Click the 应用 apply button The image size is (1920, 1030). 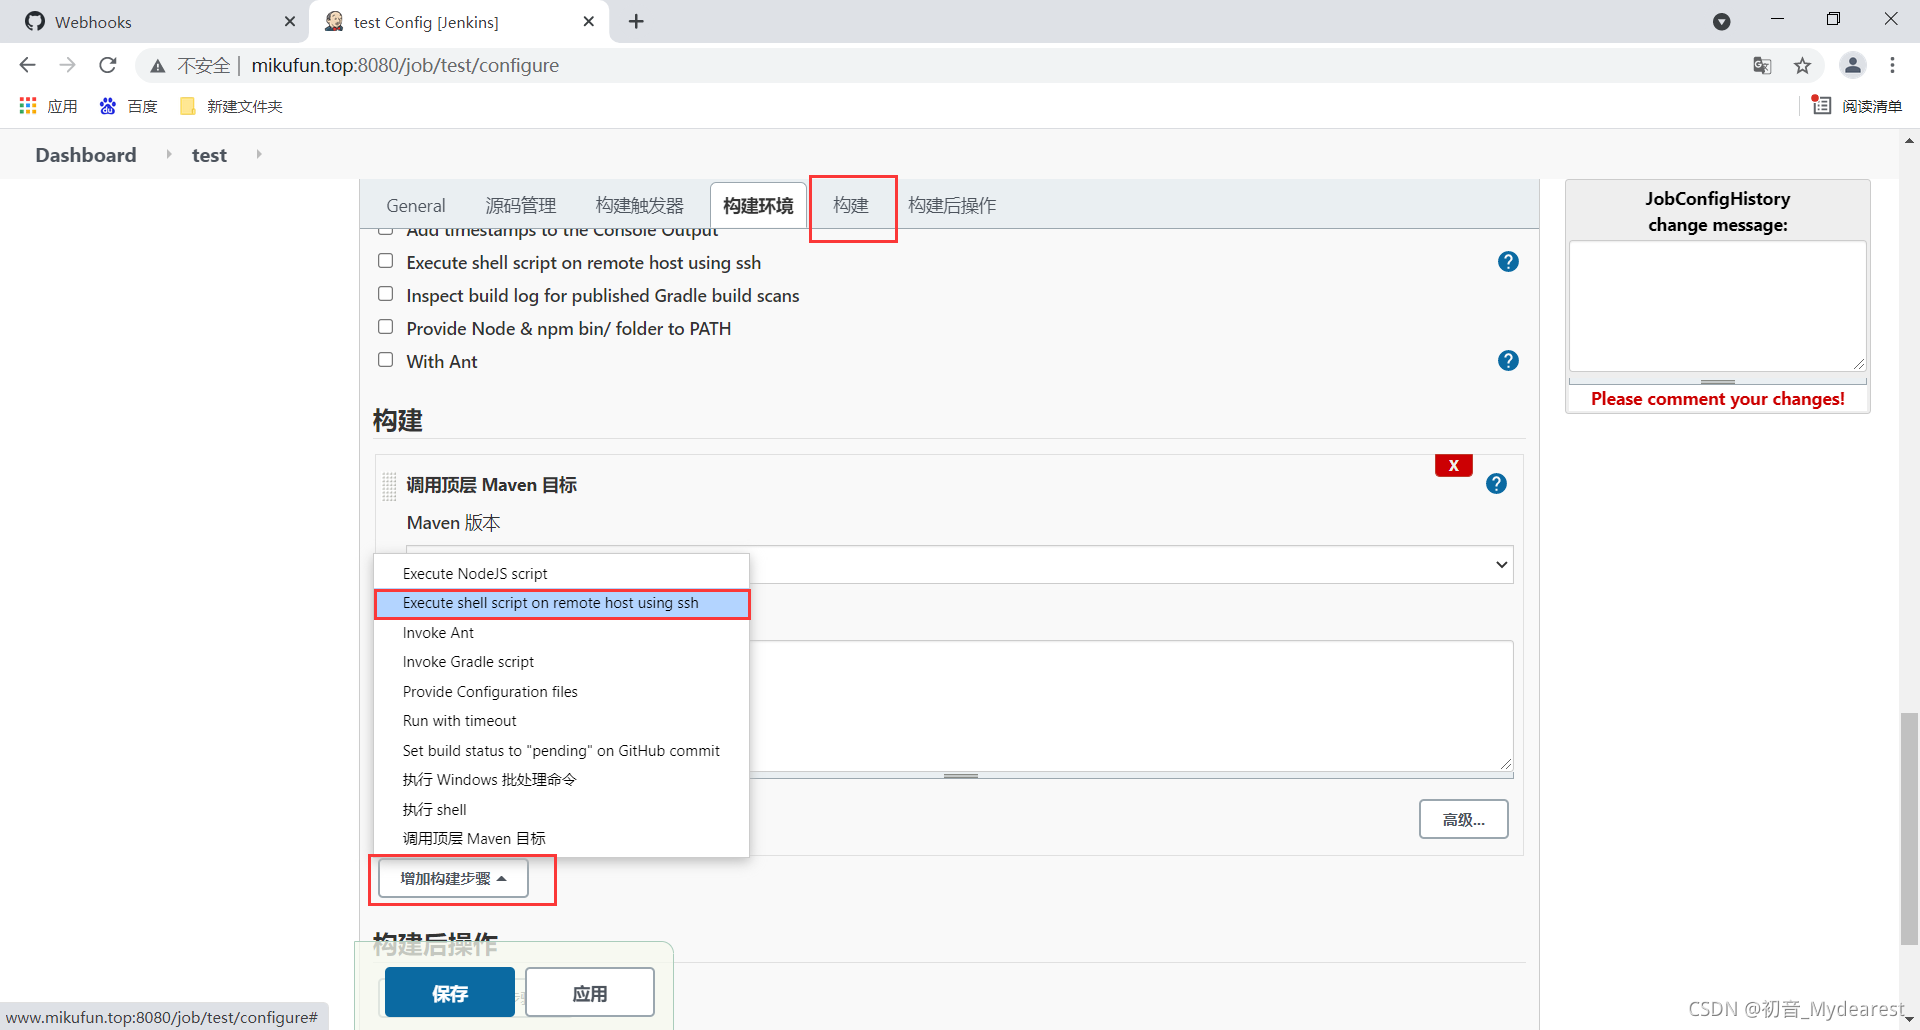[590, 993]
